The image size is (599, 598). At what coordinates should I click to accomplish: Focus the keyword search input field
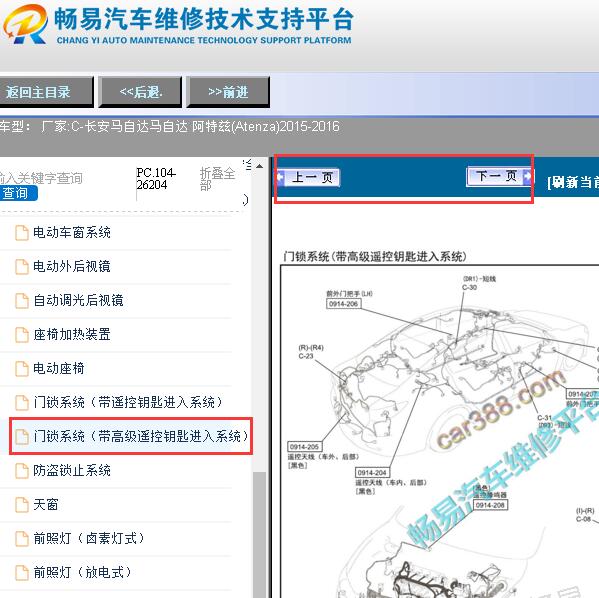click(x=40, y=178)
